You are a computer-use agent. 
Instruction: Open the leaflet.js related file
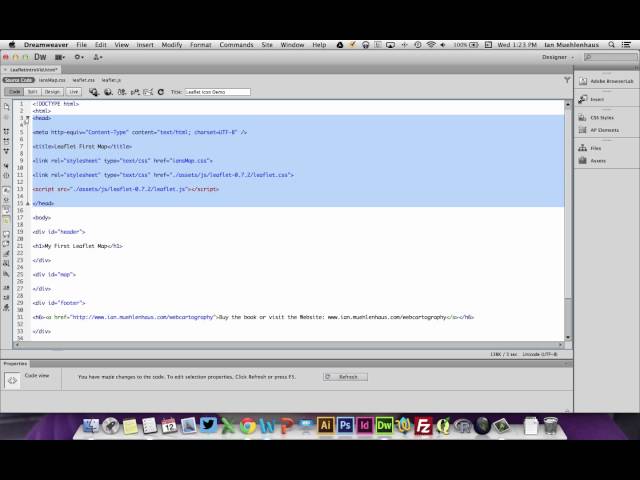click(x=111, y=80)
